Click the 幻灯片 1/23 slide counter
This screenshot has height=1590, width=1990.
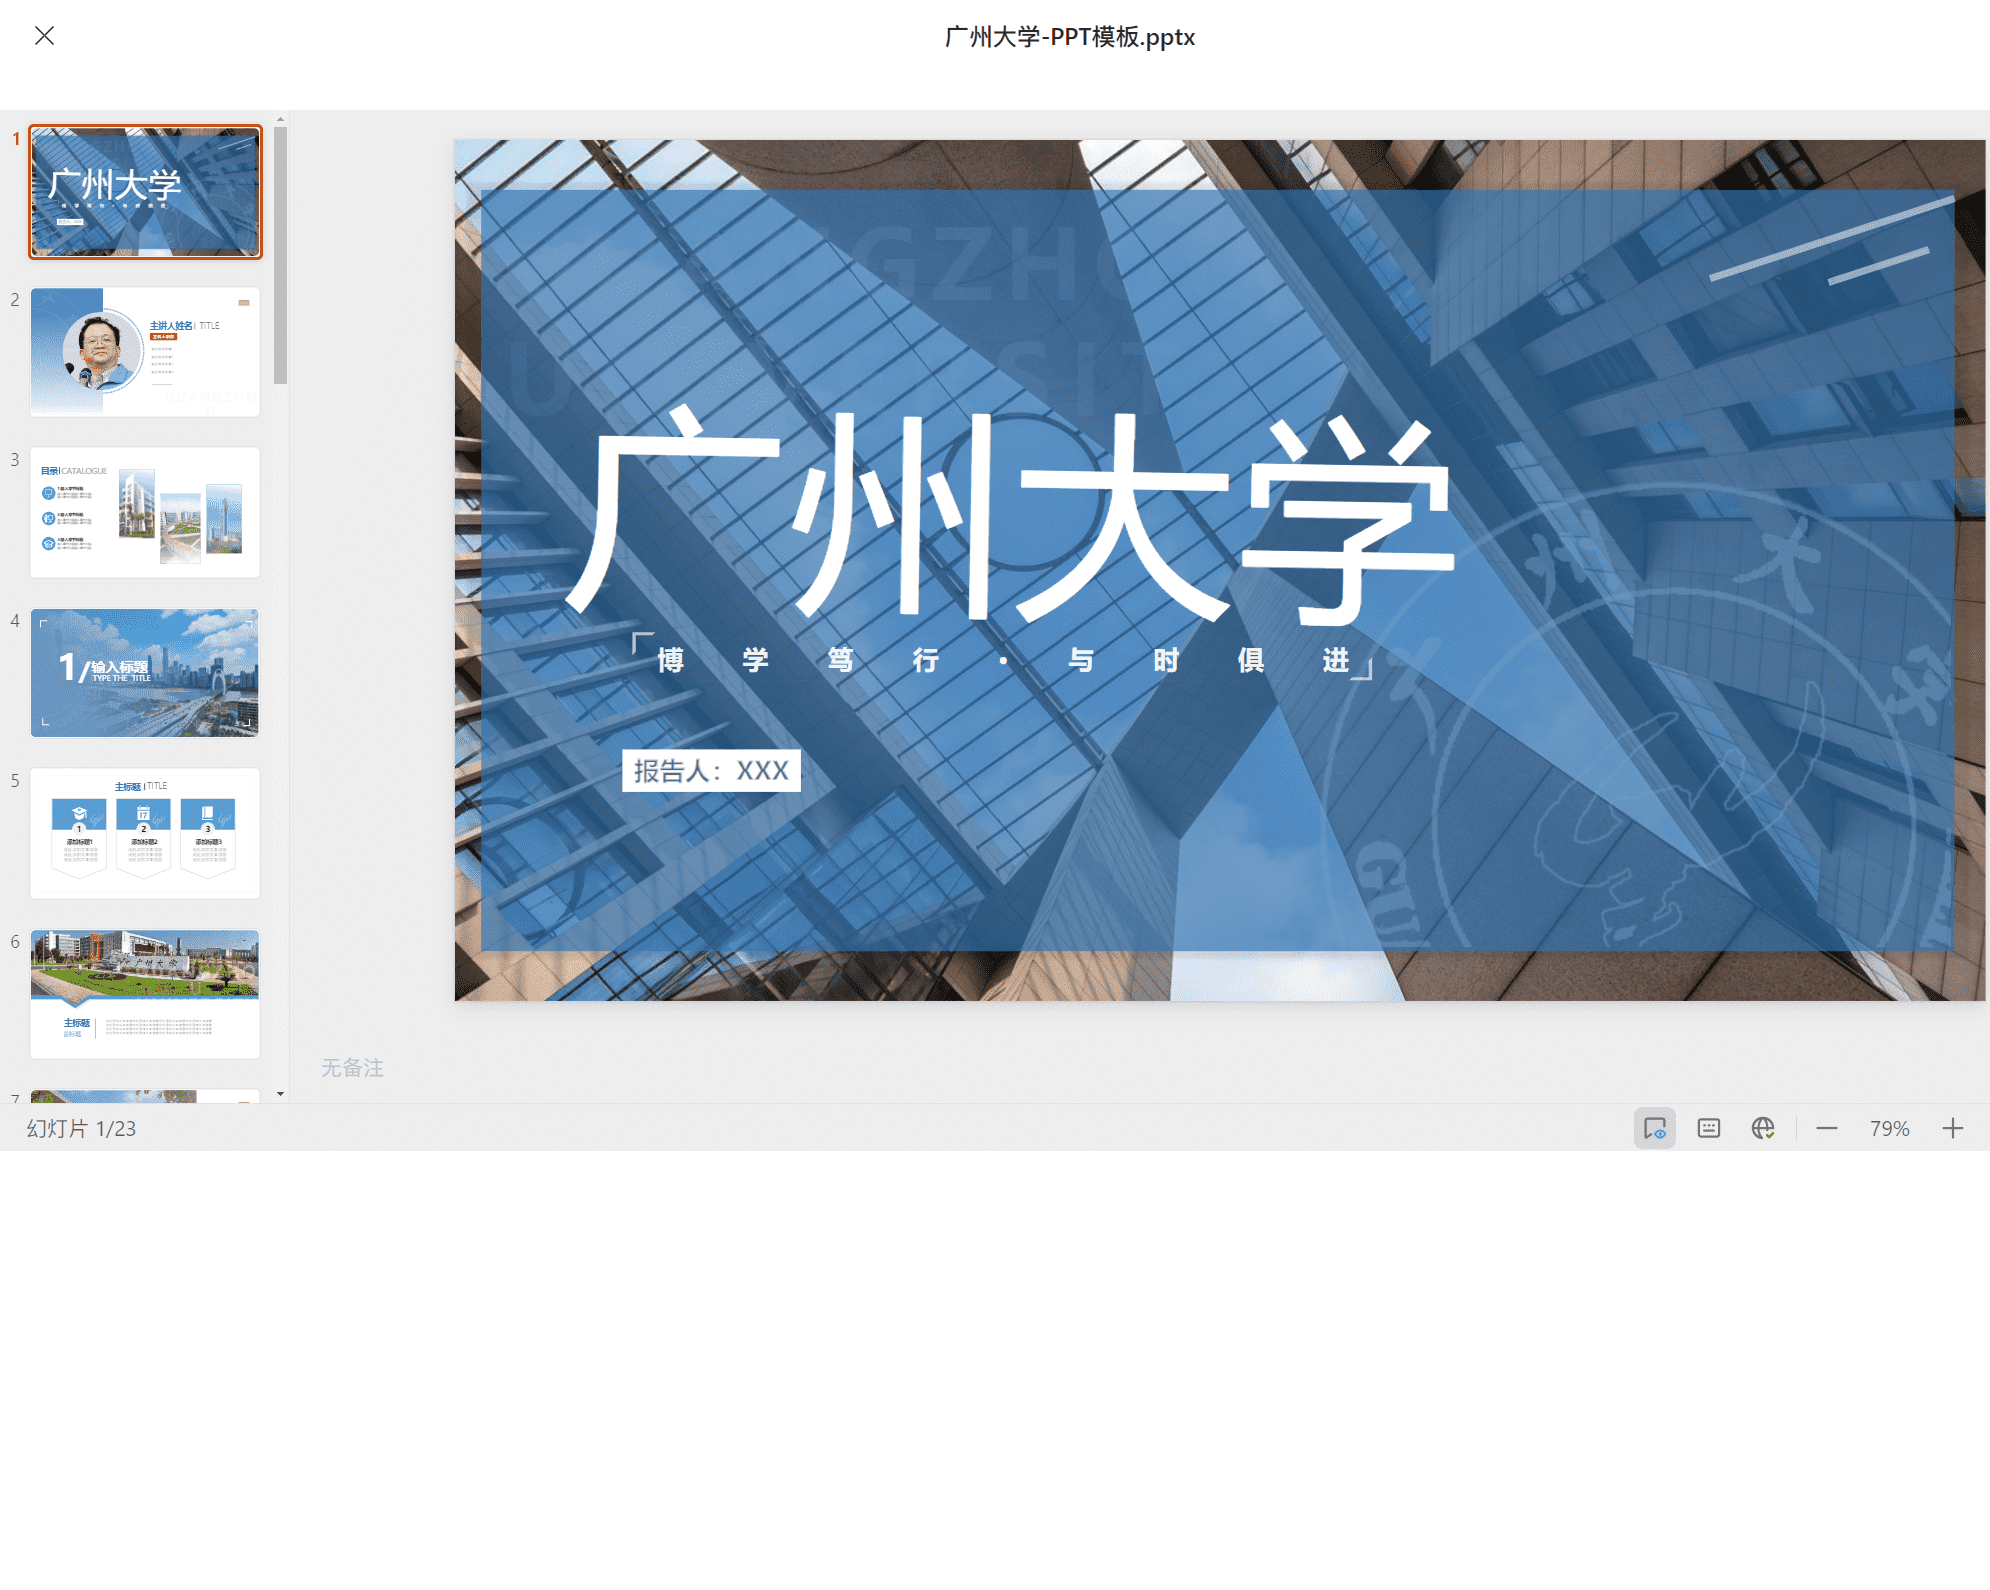coord(81,1128)
